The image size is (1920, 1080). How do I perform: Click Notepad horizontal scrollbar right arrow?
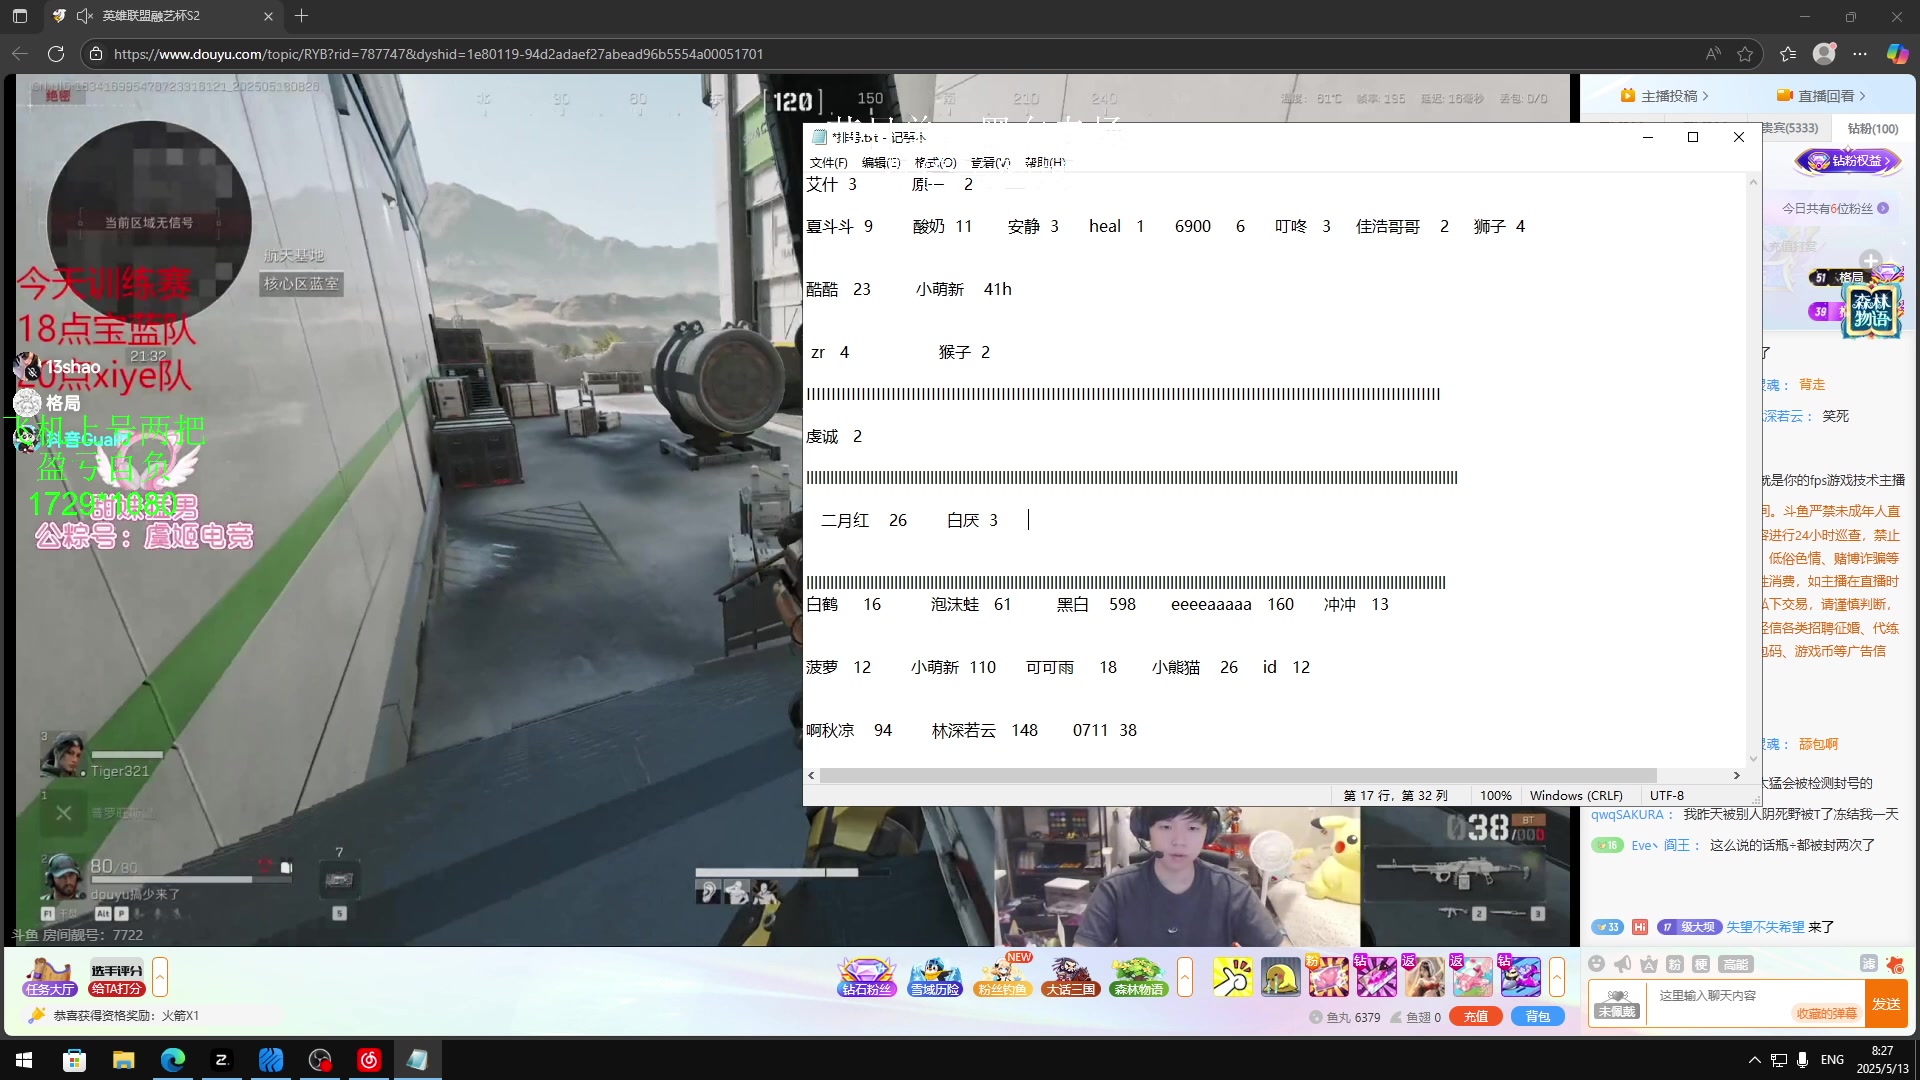[x=1737, y=775]
